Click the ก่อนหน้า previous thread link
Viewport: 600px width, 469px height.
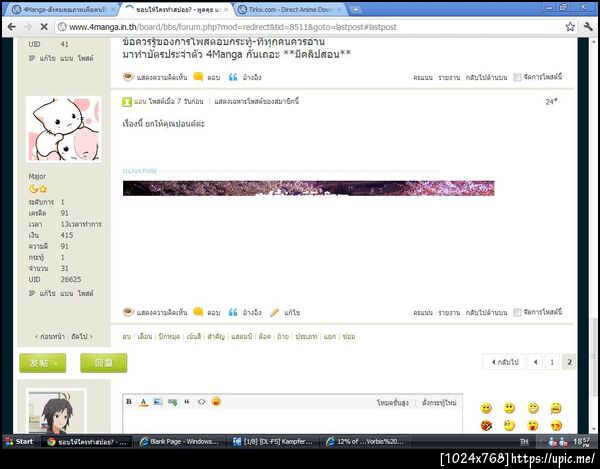point(50,336)
